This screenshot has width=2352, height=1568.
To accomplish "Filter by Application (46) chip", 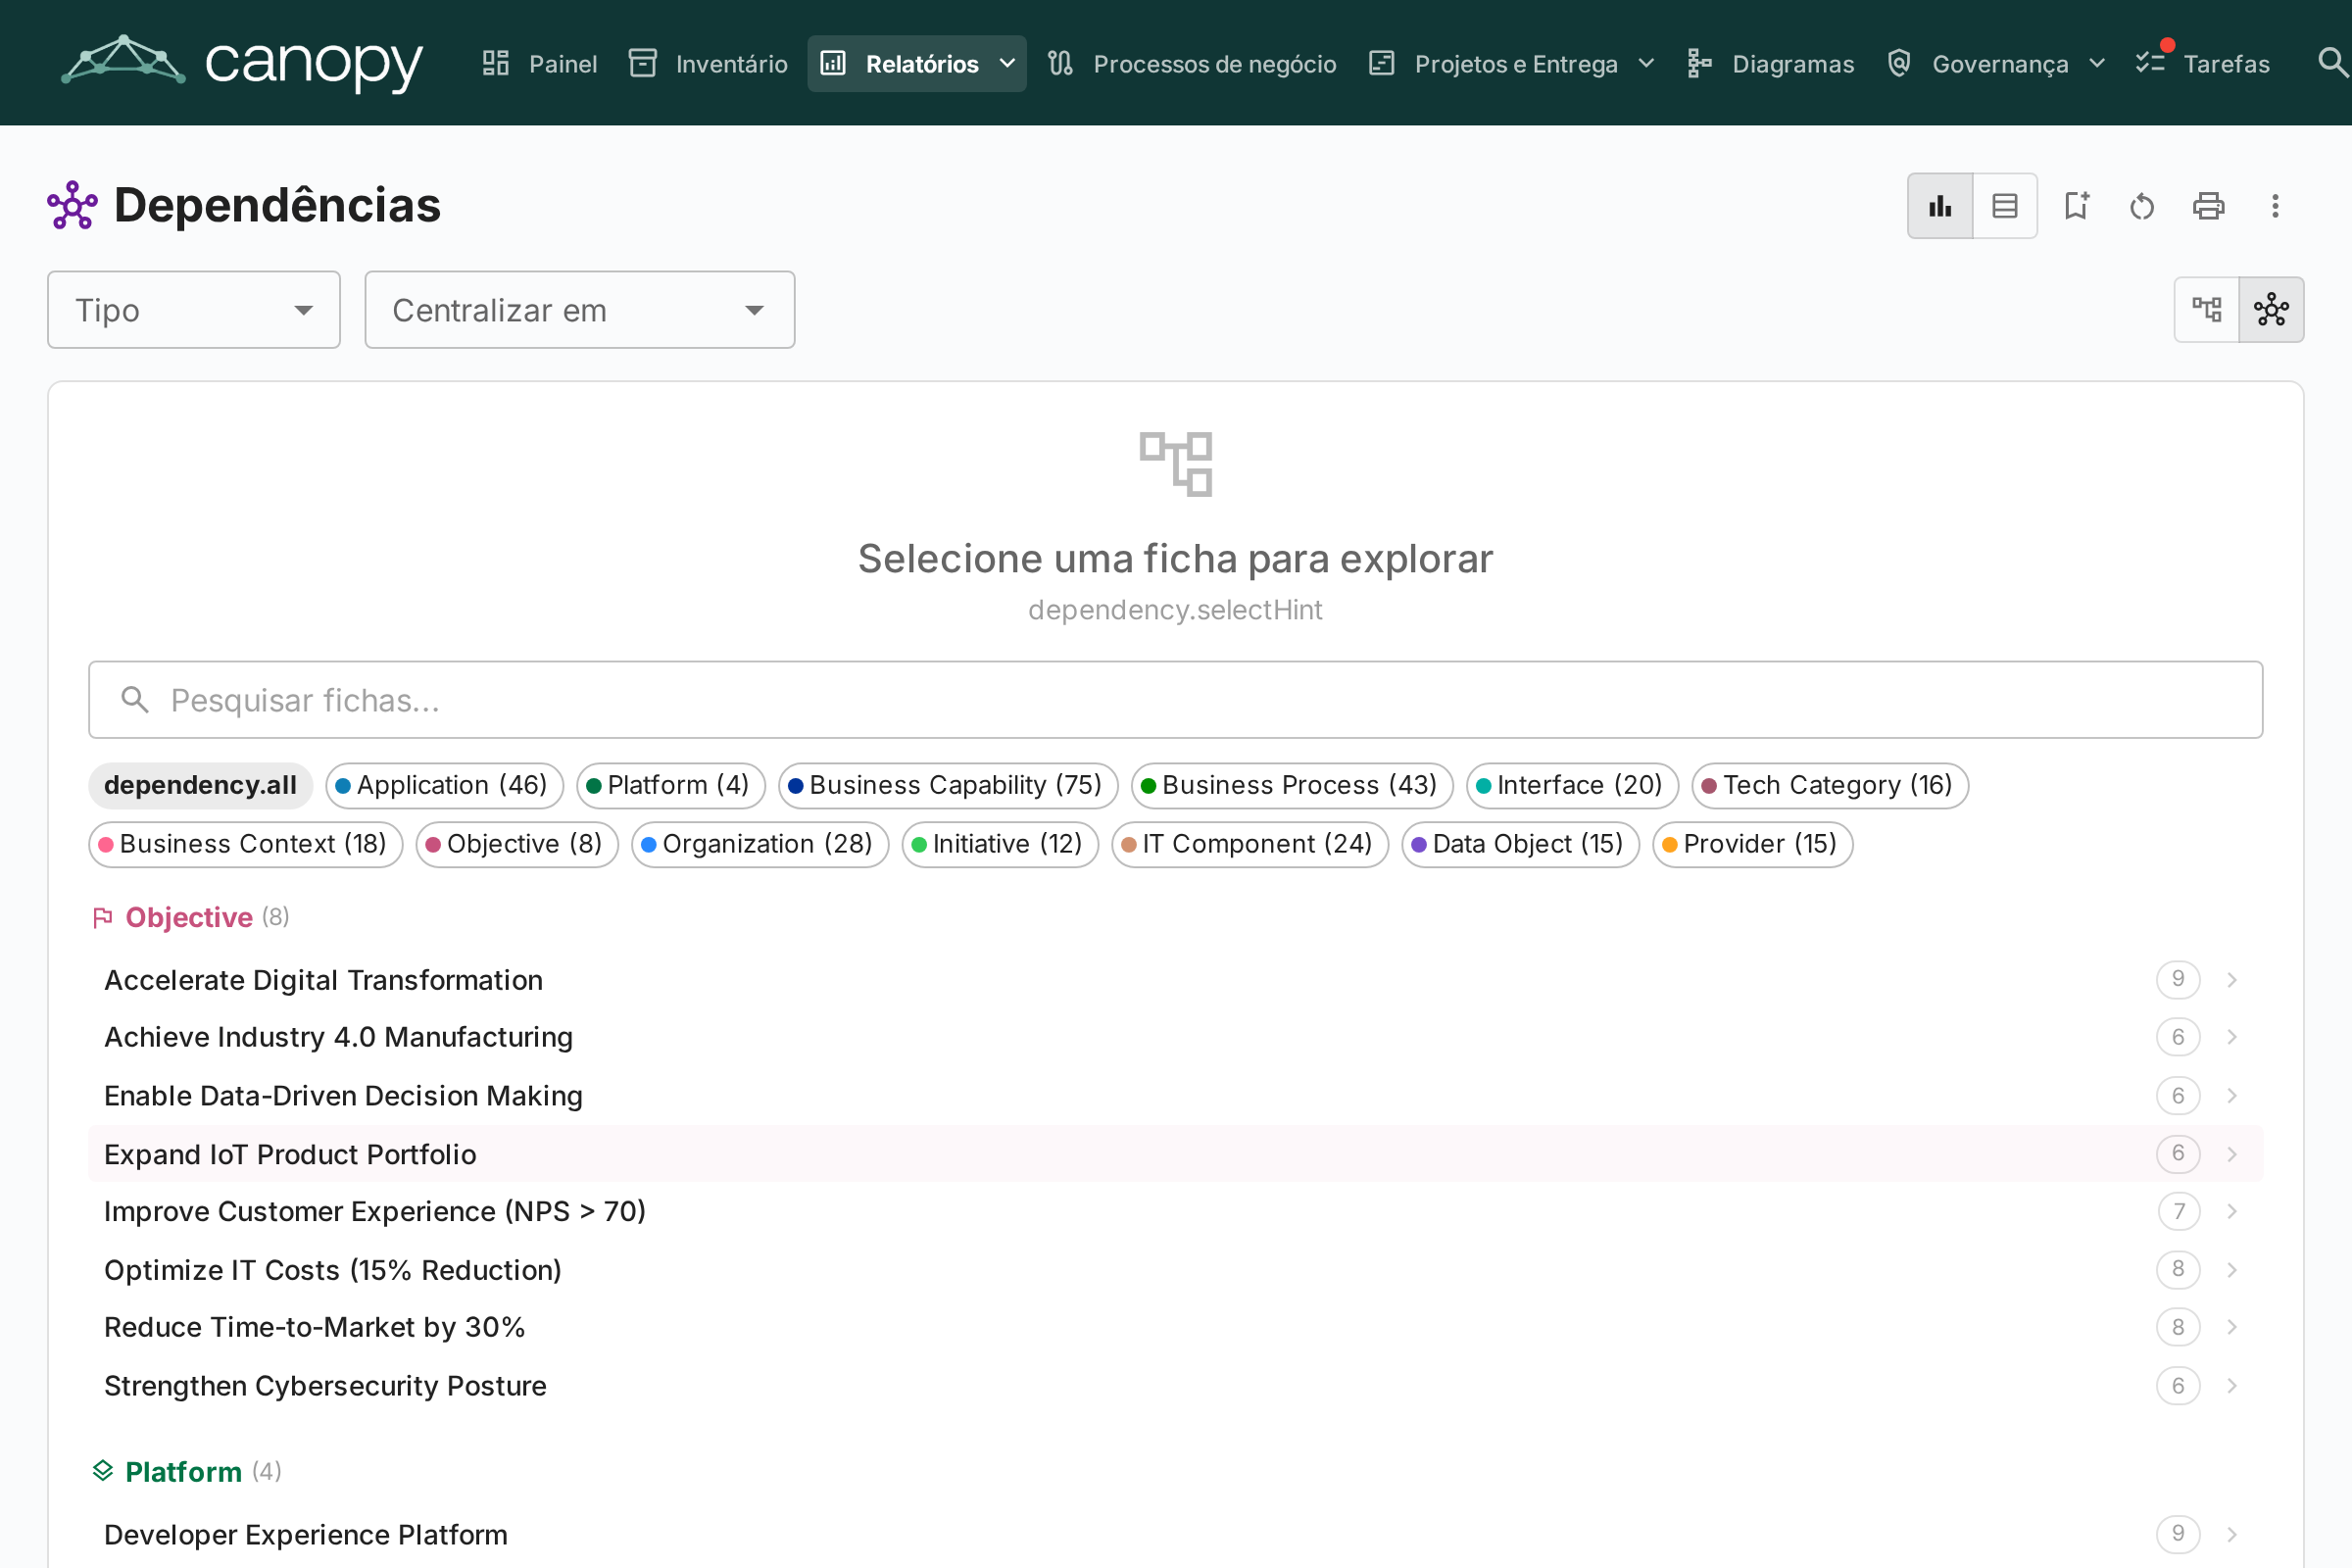I will pyautogui.click(x=444, y=785).
